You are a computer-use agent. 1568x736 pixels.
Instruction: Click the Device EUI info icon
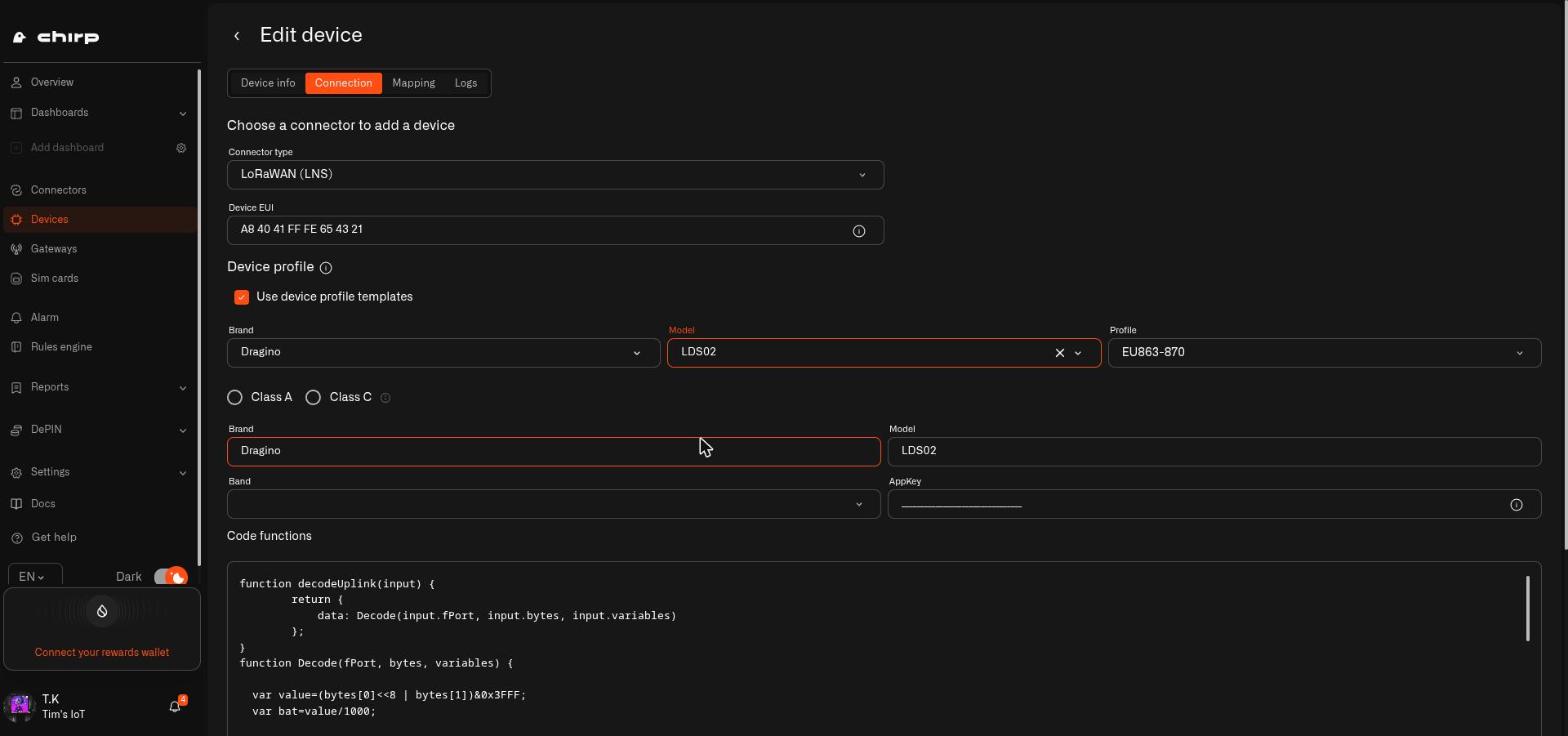(859, 231)
